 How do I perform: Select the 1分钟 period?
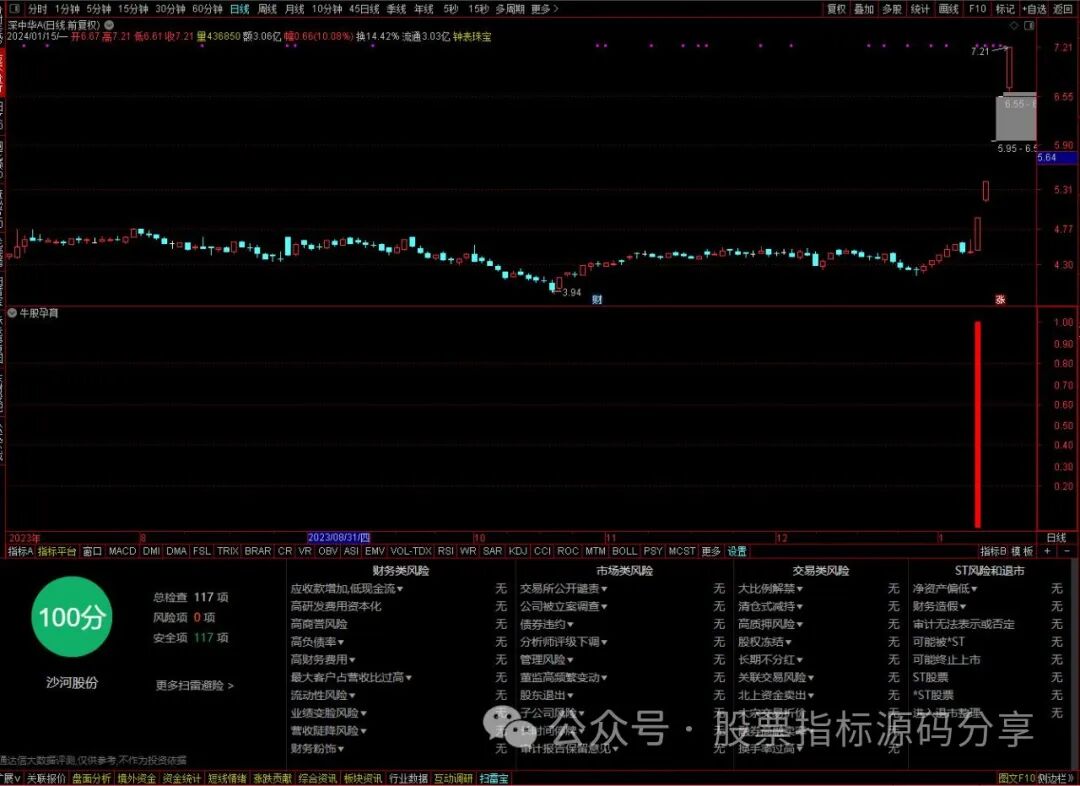(x=67, y=9)
